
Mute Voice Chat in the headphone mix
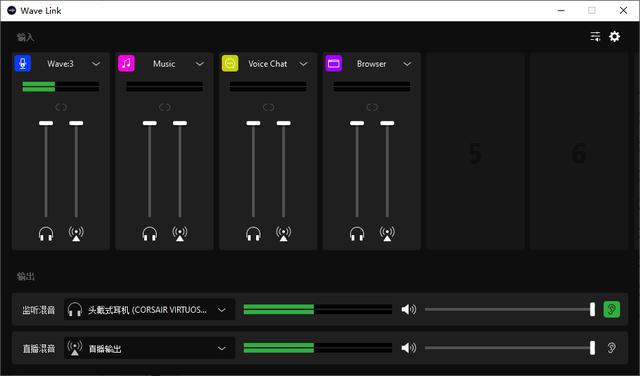tap(253, 234)
